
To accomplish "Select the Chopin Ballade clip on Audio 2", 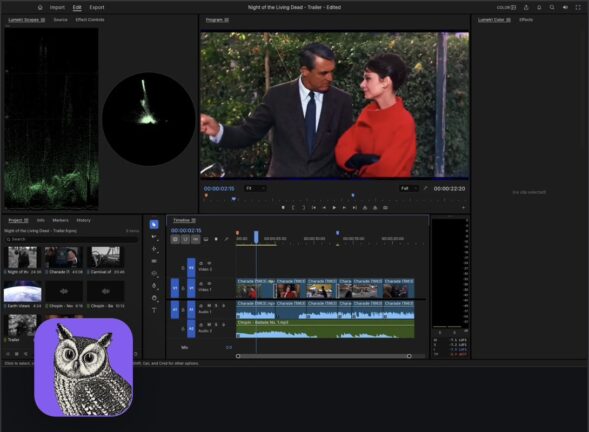I will 325,329.
